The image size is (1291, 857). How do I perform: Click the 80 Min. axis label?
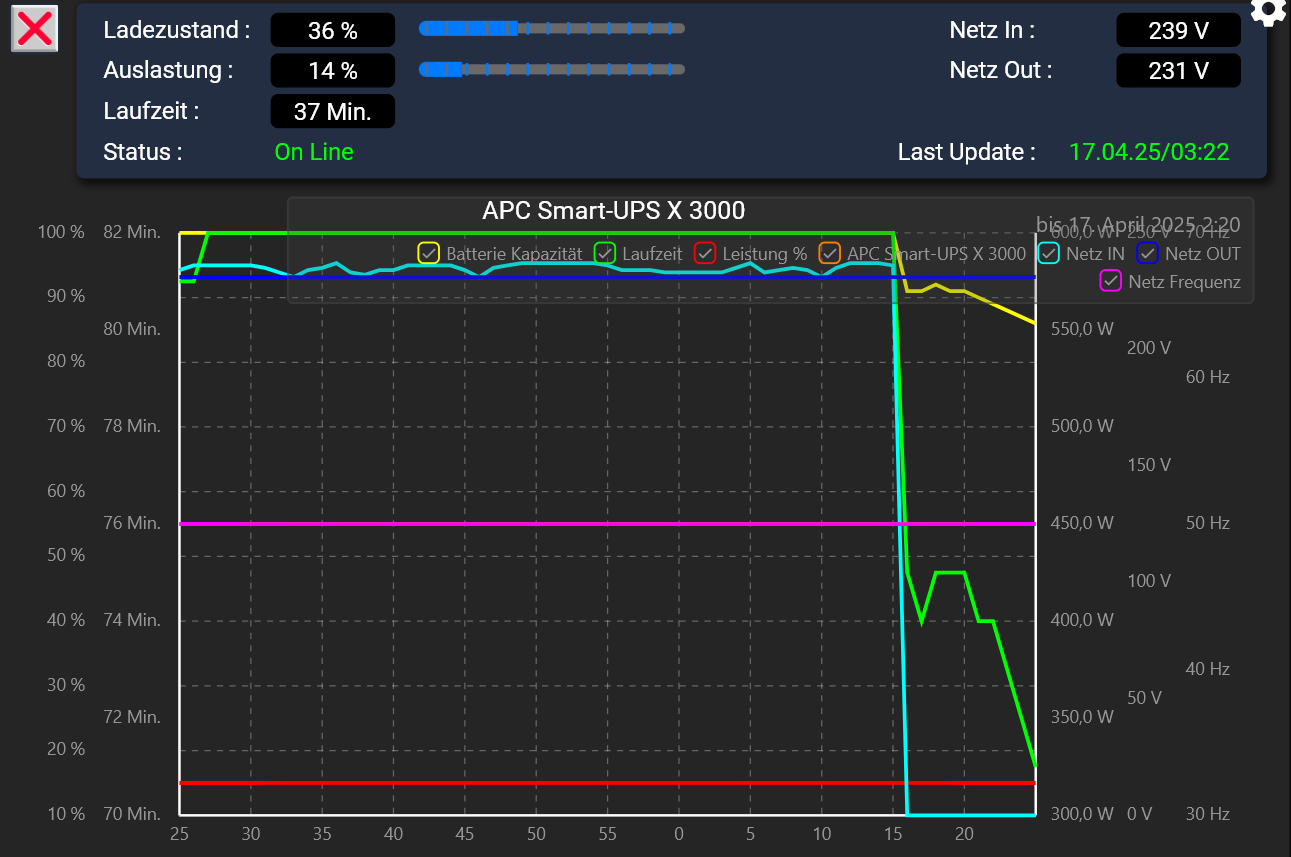pyautogui.click(x=132, y=329)
